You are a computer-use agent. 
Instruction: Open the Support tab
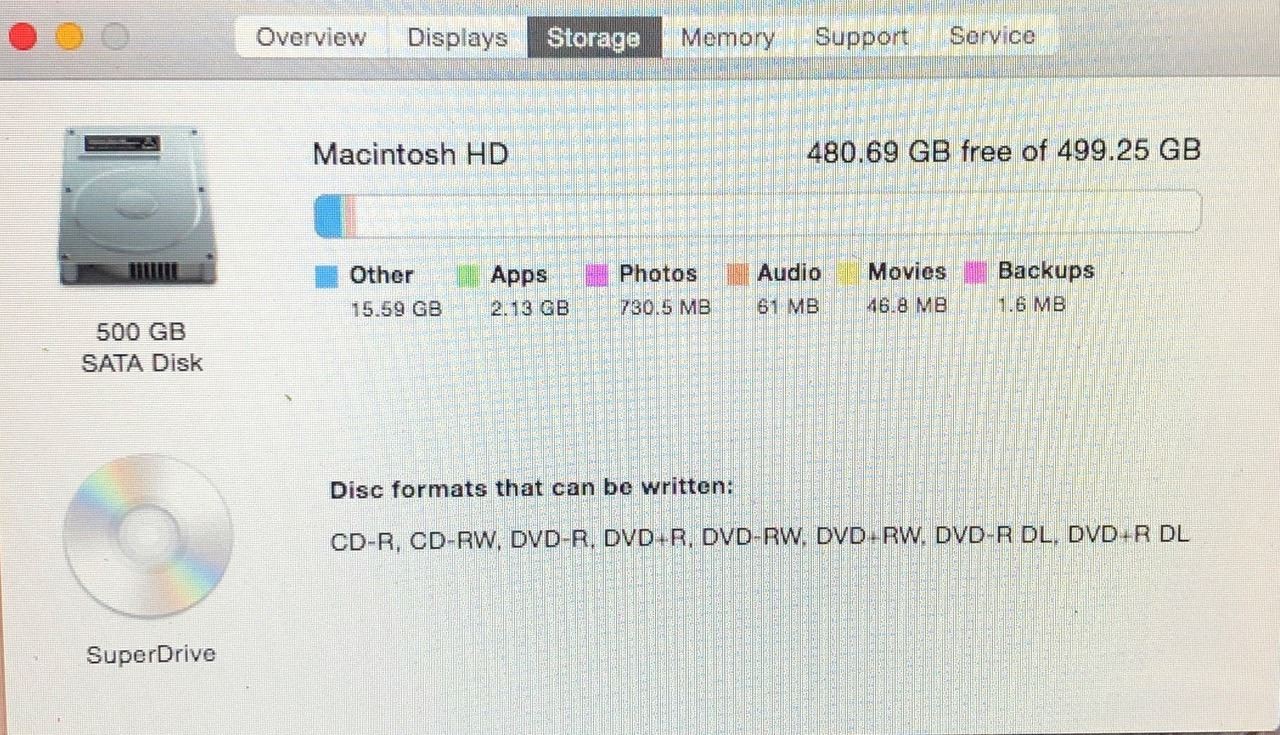coord(861,38)
